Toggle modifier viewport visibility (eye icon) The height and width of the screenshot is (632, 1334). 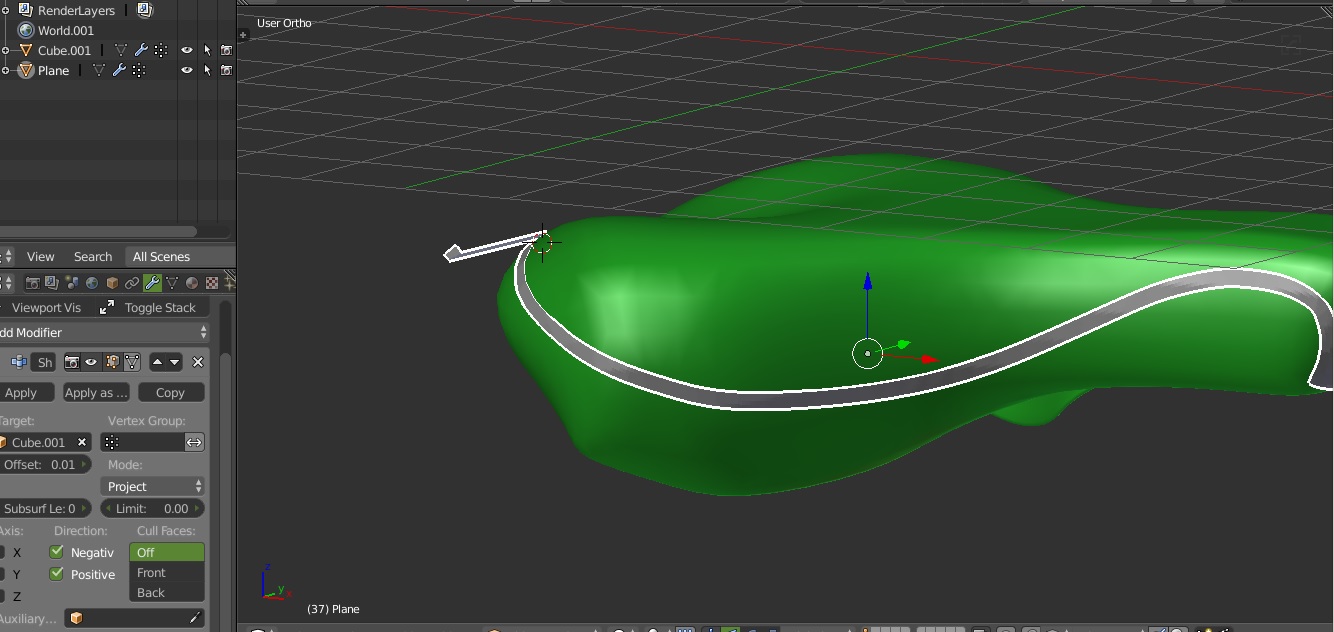[91, 362]
